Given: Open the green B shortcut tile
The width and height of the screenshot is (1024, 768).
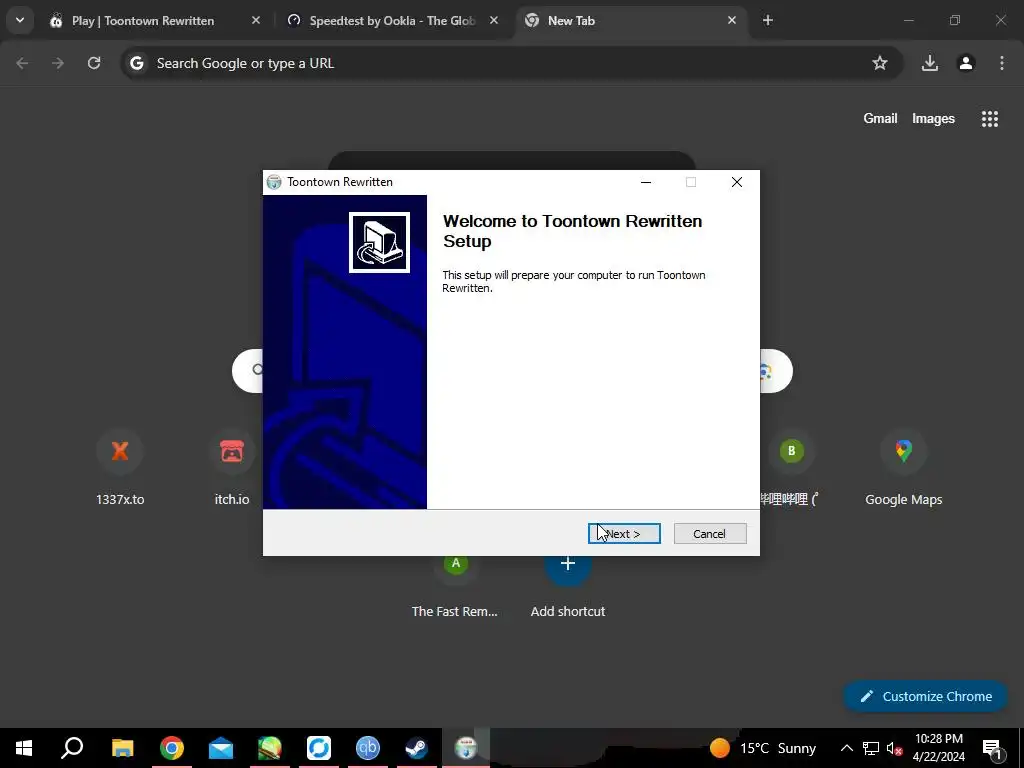Looking at the screenshot, I should [x=792, y=468].
